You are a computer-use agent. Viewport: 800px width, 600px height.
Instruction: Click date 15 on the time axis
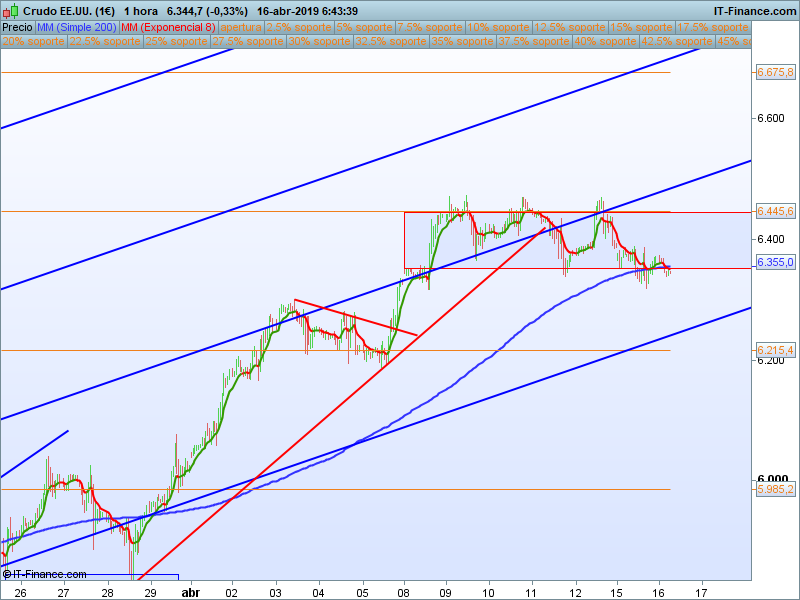click(616, 592)
